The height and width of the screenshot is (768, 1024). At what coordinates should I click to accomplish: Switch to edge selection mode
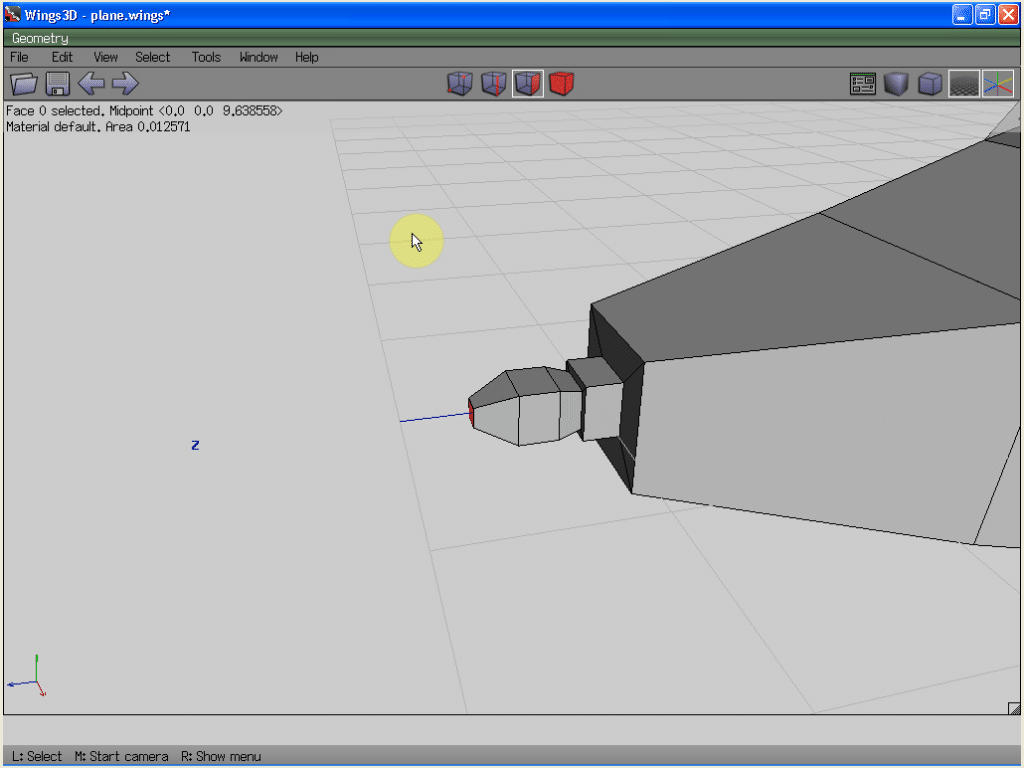(493, 84)
